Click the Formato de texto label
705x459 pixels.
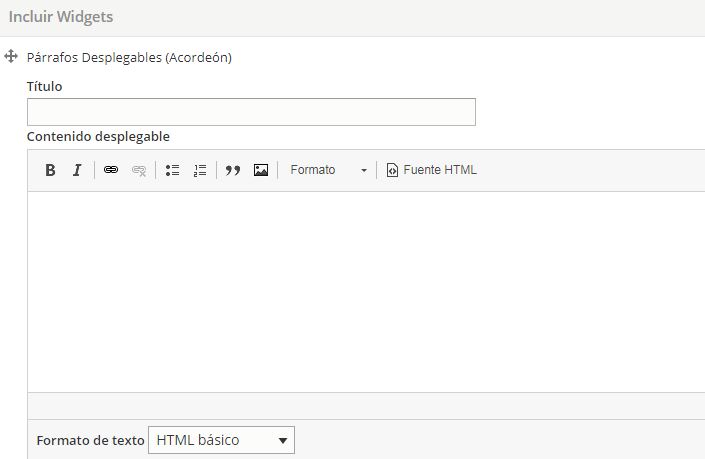tap(89, 440)
